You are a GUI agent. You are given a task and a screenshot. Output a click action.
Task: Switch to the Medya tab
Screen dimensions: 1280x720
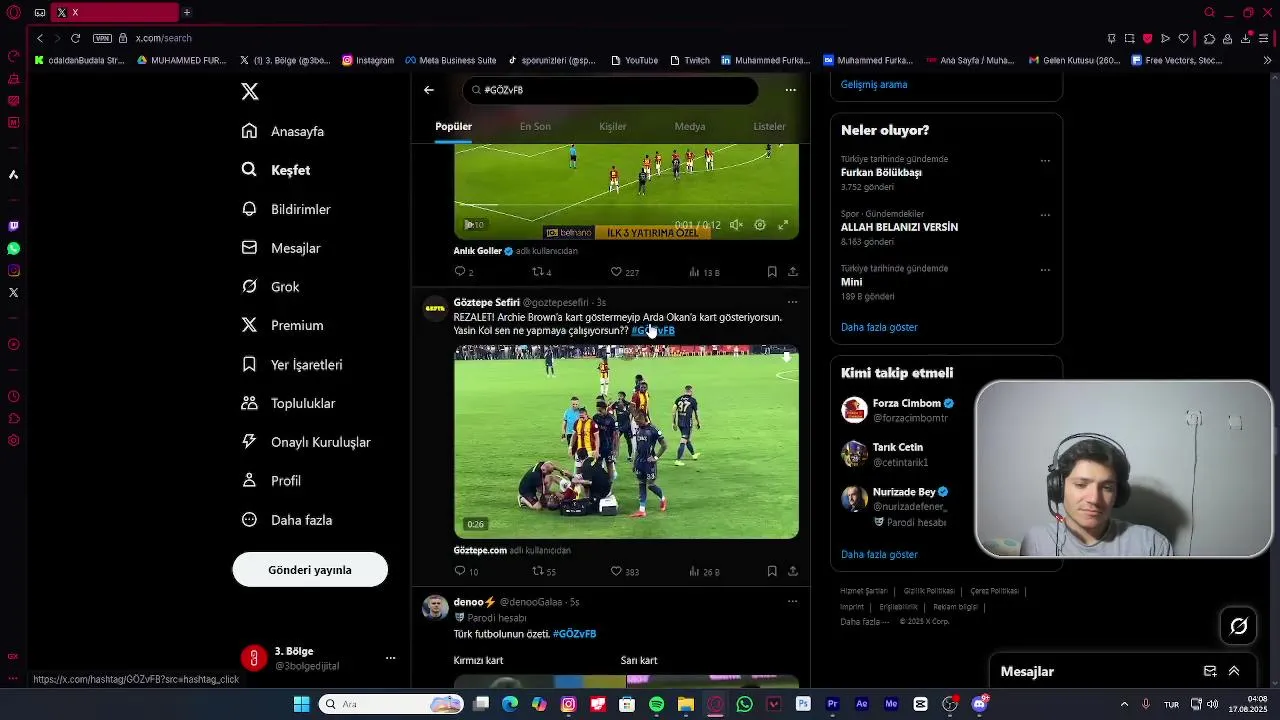click(x=690, y=127)
